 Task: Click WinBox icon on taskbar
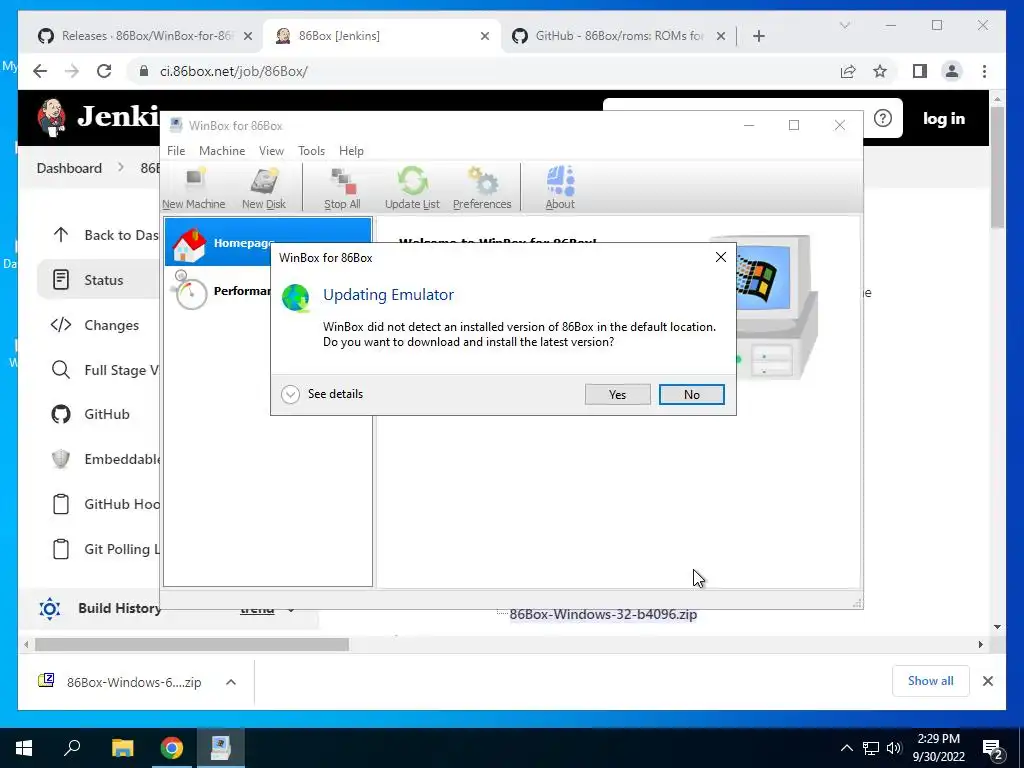click(x=221, y=748)
